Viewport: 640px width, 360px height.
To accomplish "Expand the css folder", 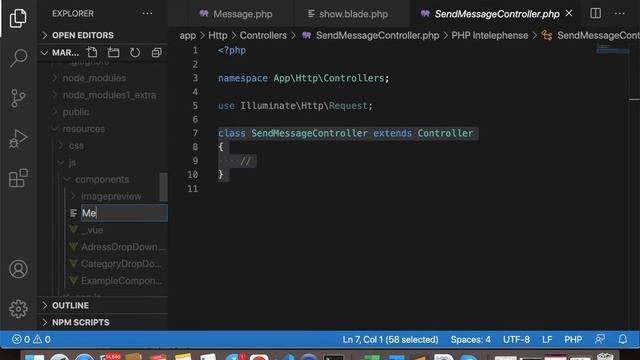I will (x=76, y=146).
